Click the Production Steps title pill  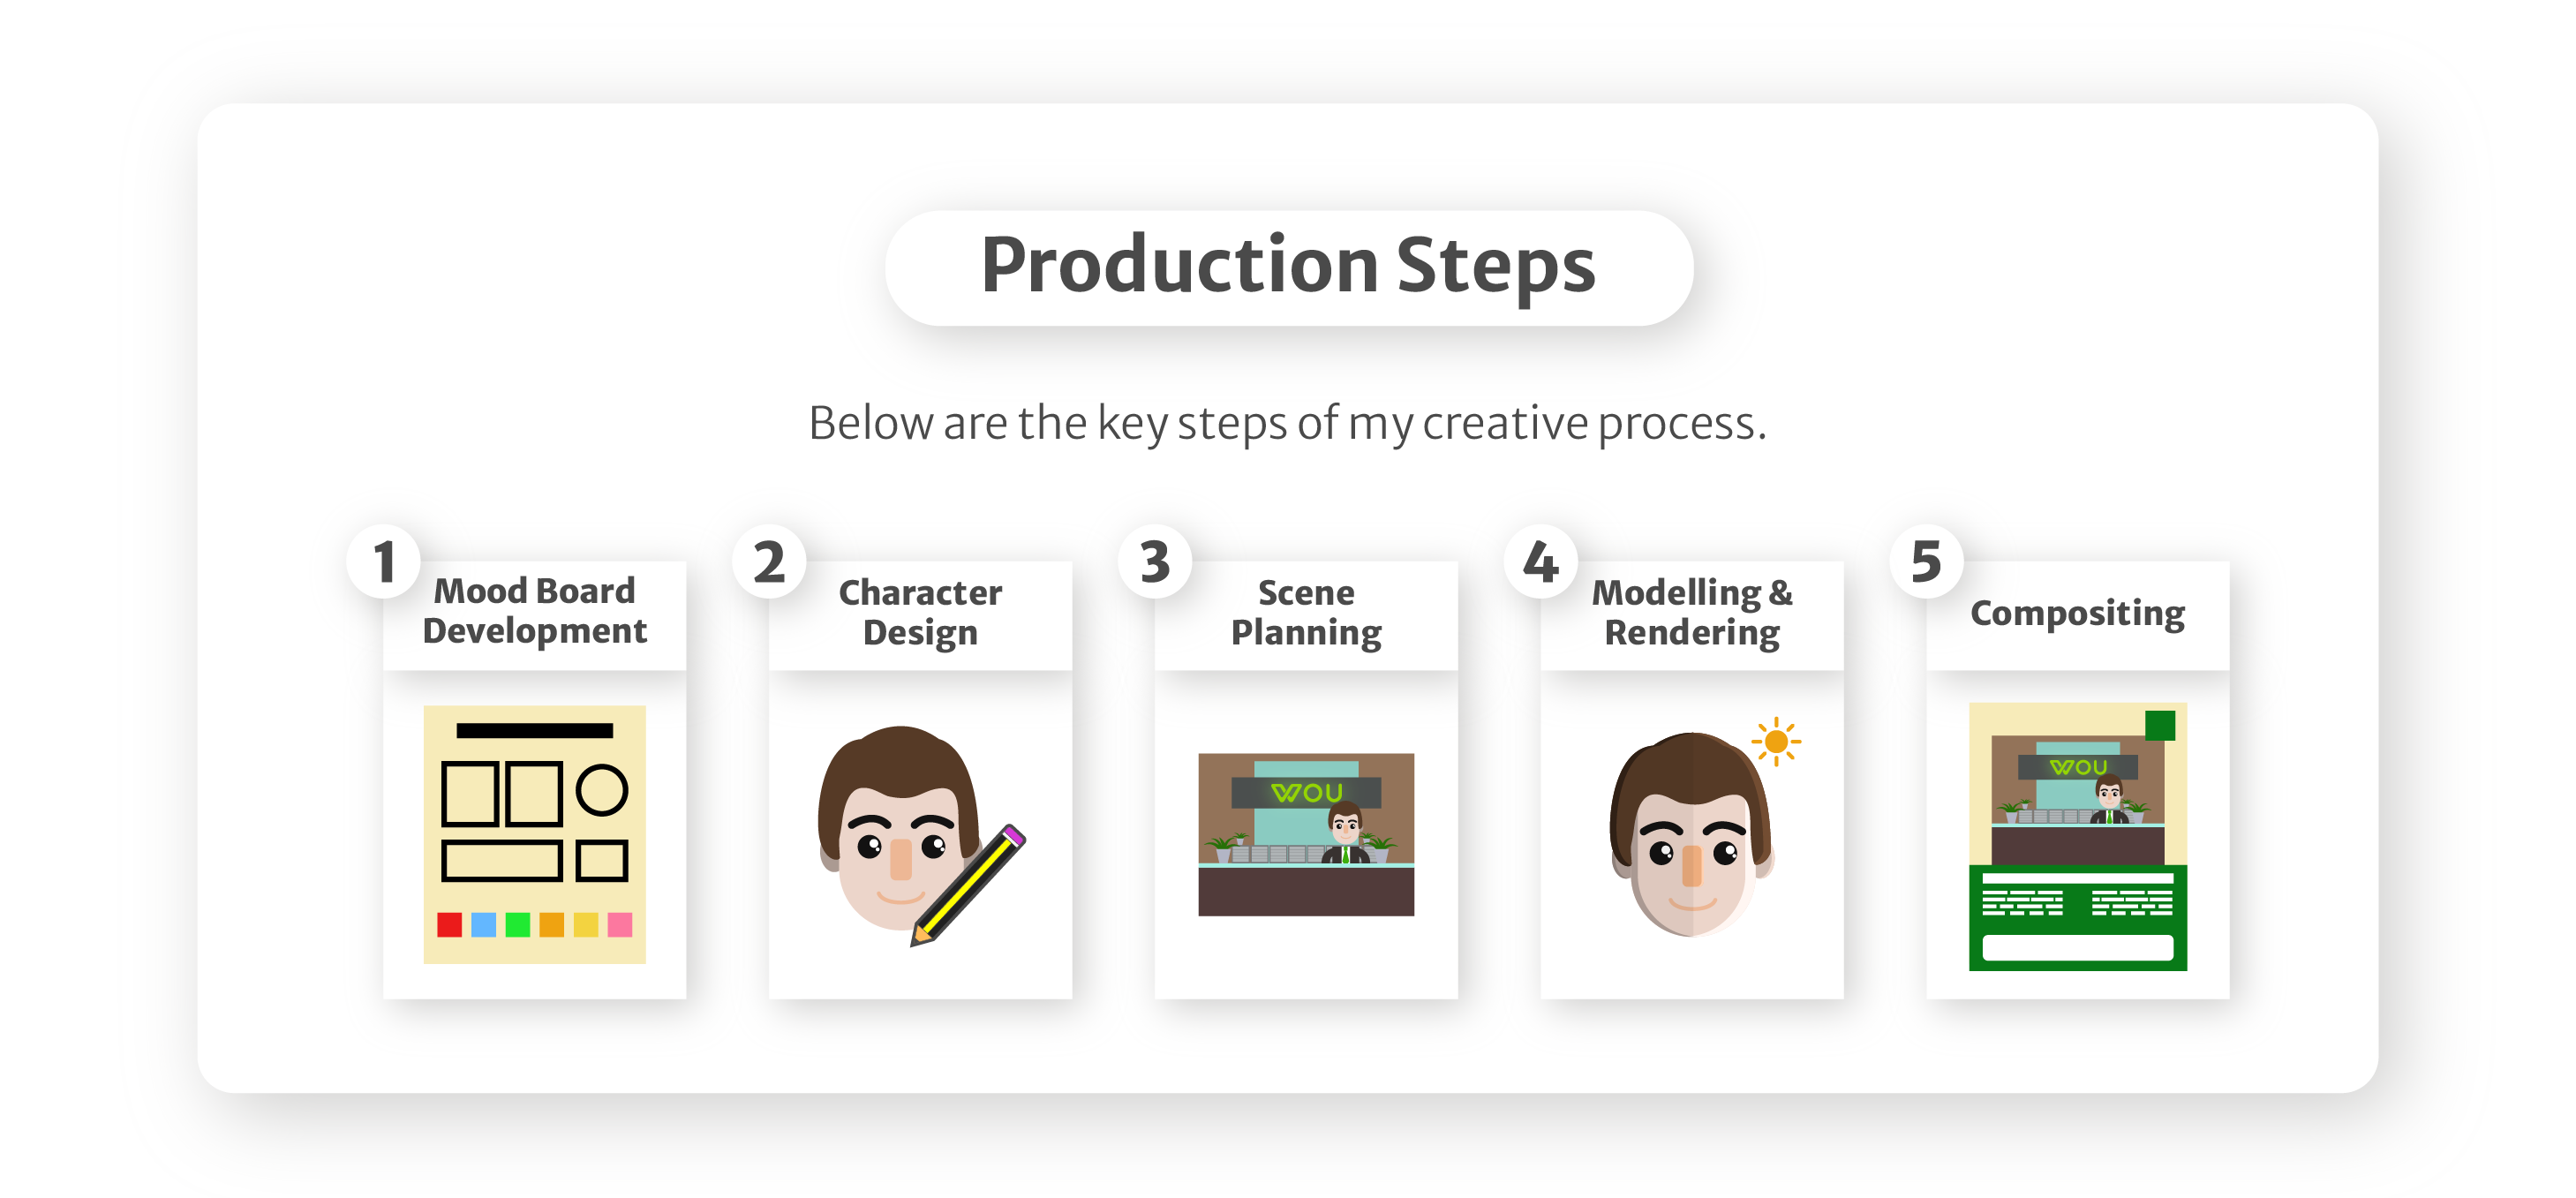(x=1288, y=266)
